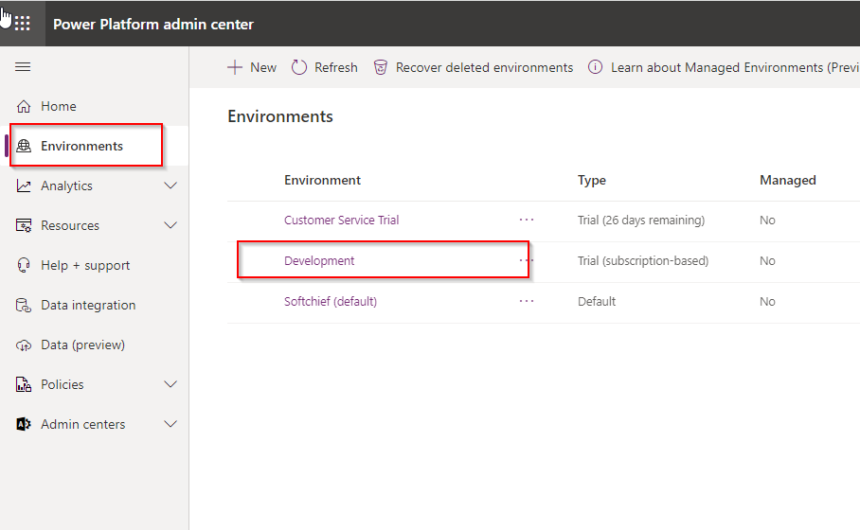Click the Refresh button label
860x530 pixels.
pyautogui.click(x=336, y=67)
